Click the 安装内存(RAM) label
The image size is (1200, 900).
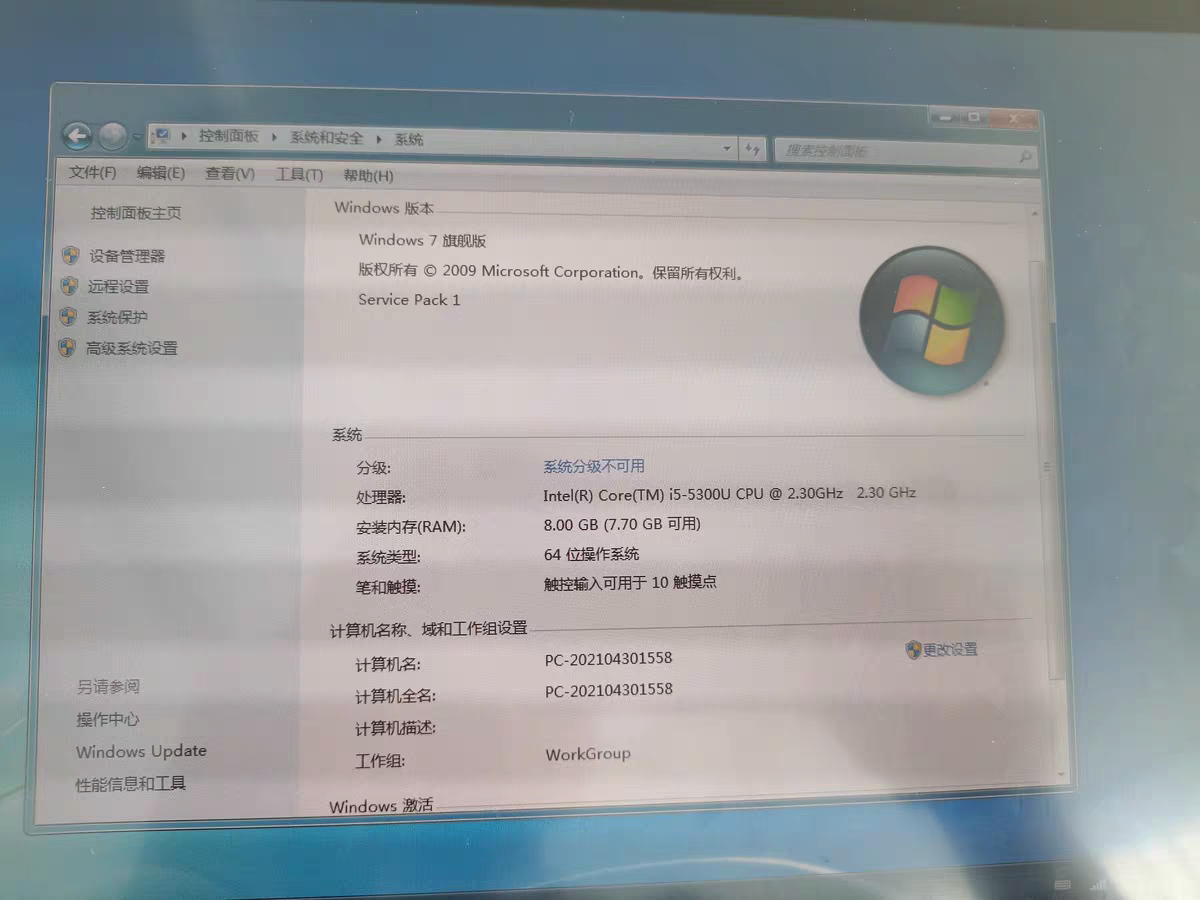point(411,527)
